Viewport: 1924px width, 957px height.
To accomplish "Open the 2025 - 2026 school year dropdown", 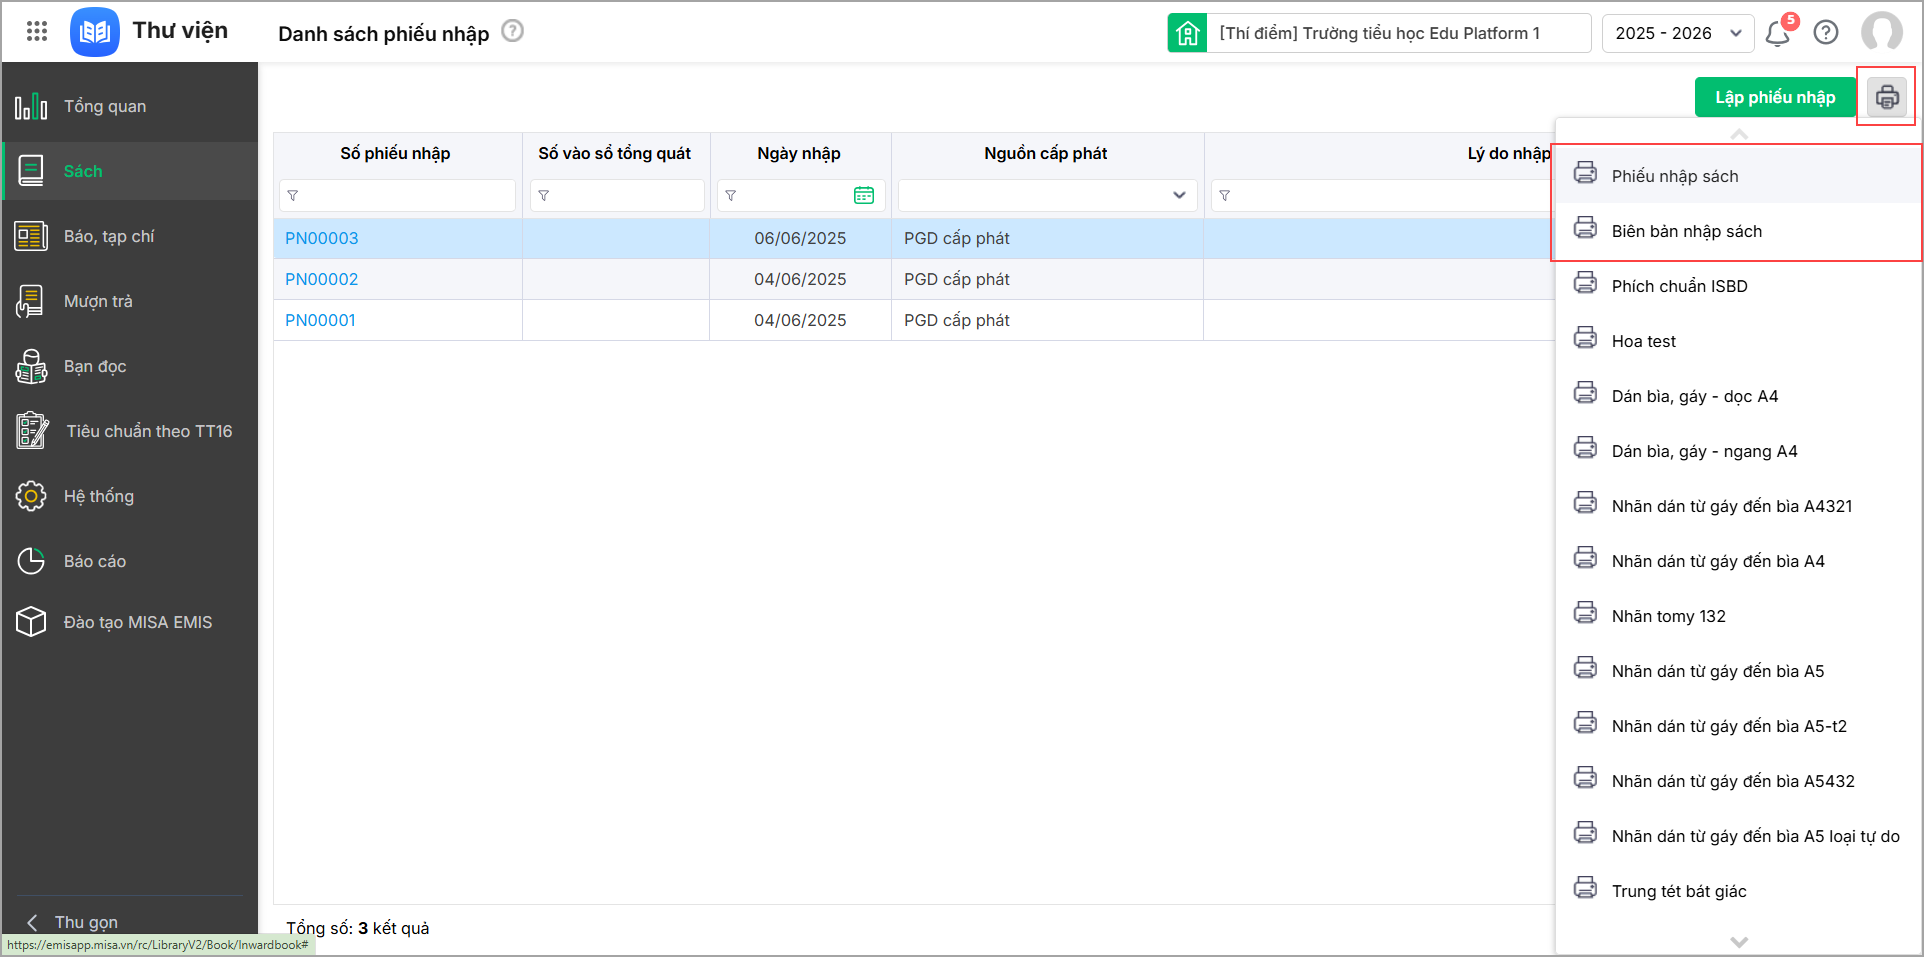I will coord(1678,33).
